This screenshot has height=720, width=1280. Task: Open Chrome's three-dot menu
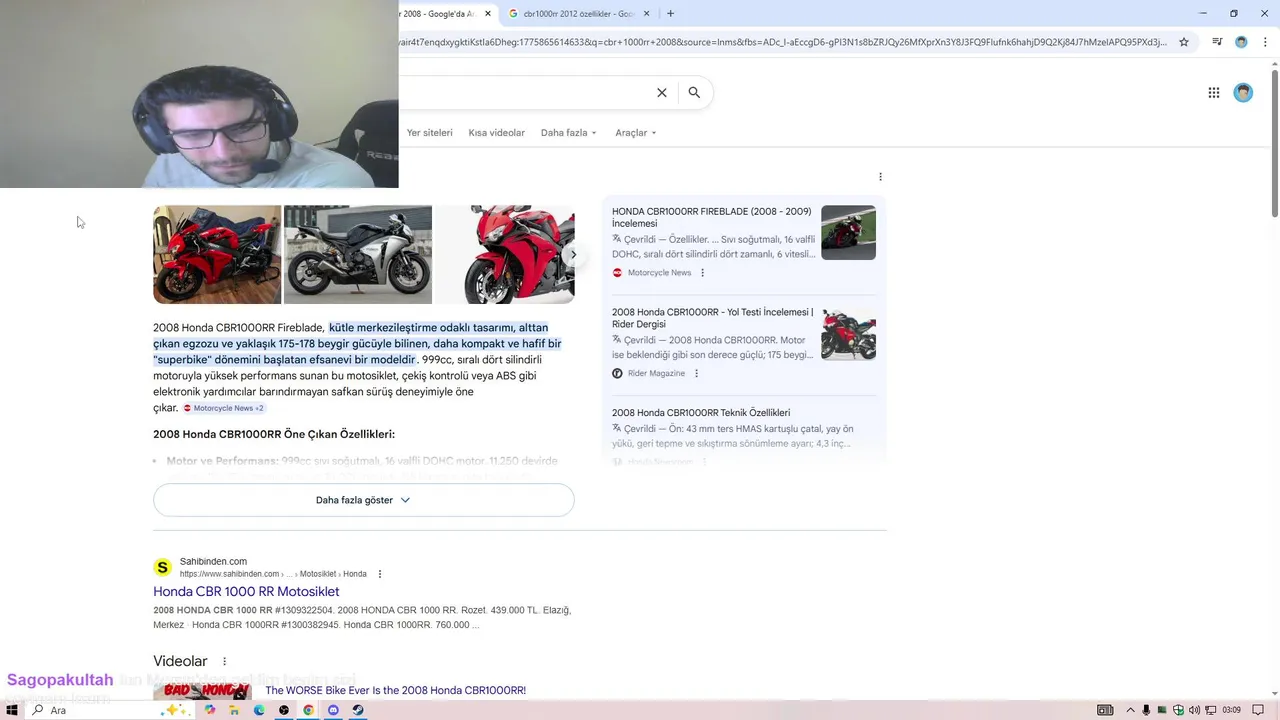1265,42
